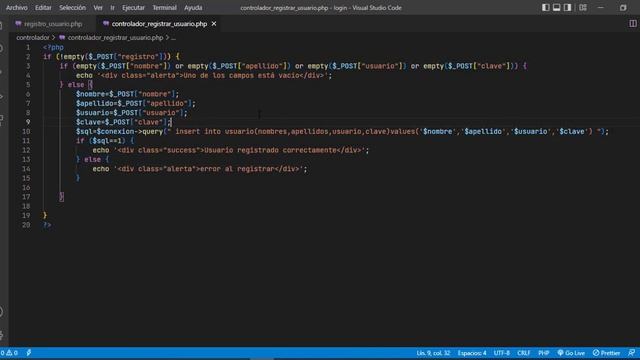Restore down the VS Code window

point(623,7)
